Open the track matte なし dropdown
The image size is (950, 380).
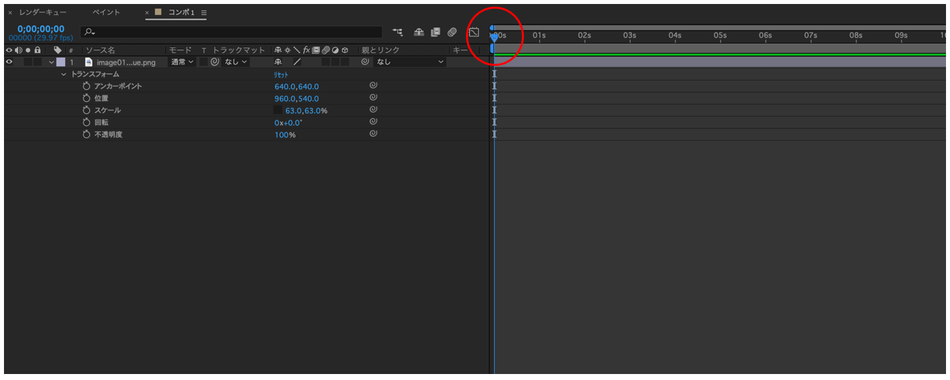pyautogui.click(x=236, y=62)
